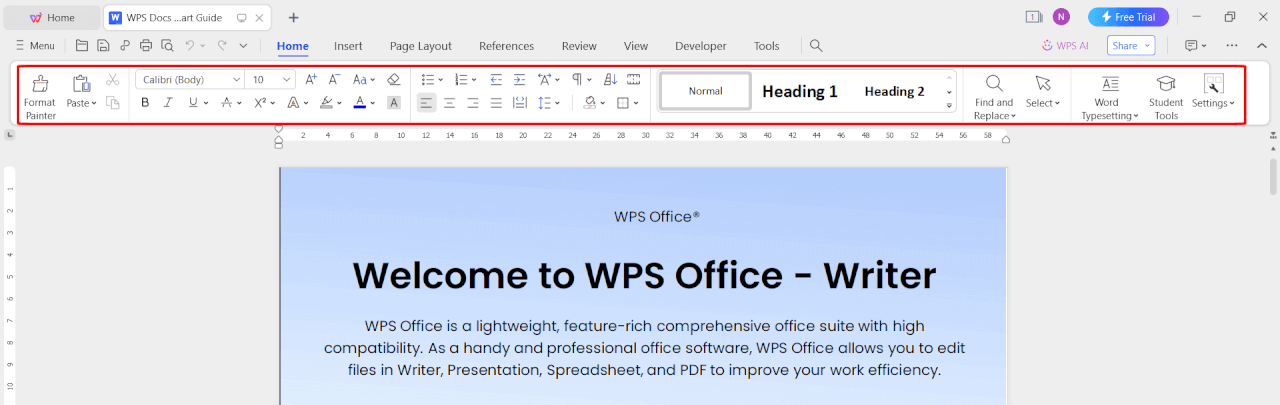Expand the styles gallery more arrow
1280x405 pixels.
[949, 105]
